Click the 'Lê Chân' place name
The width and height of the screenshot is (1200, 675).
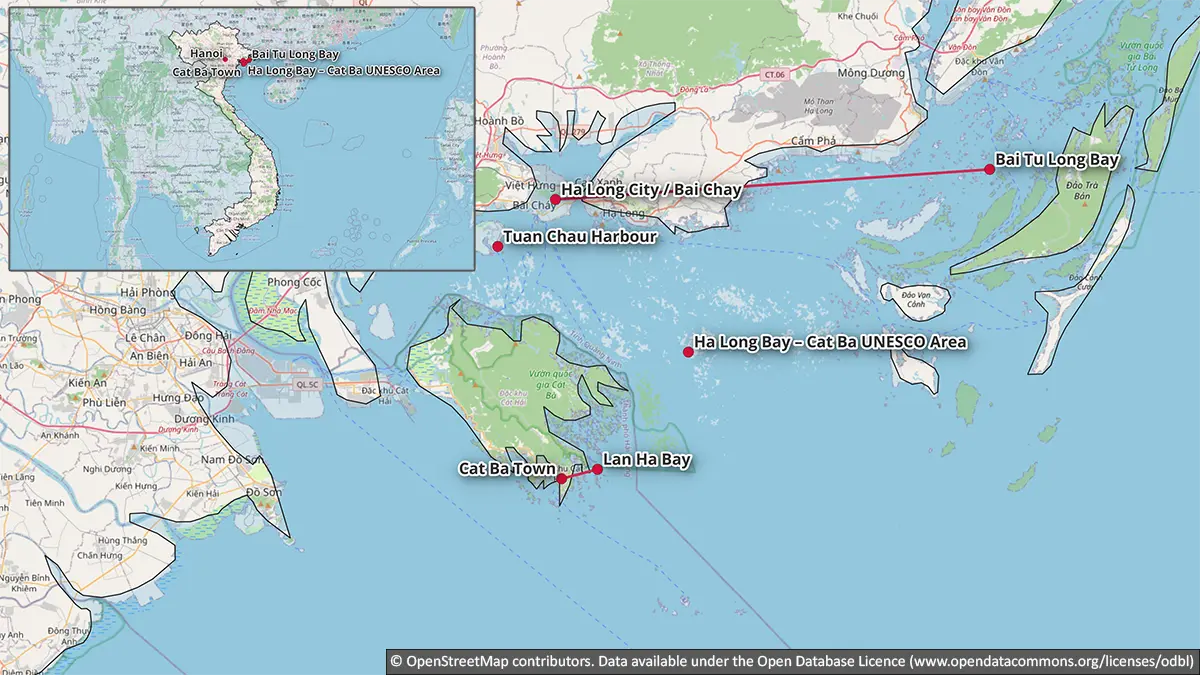[x=143, y=339]
